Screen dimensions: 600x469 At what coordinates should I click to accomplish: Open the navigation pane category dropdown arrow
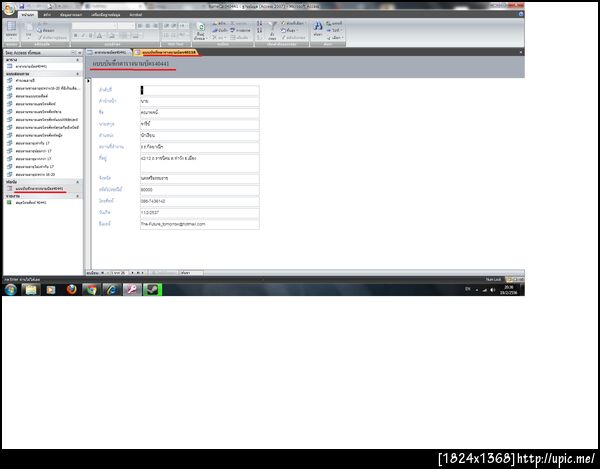click(x=73, y=52)
